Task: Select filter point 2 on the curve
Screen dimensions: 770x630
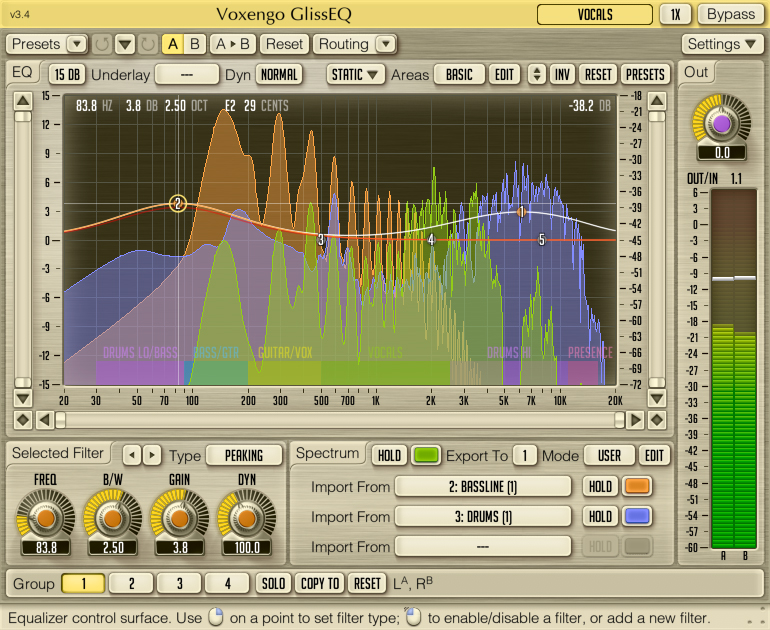Action: 178,203
